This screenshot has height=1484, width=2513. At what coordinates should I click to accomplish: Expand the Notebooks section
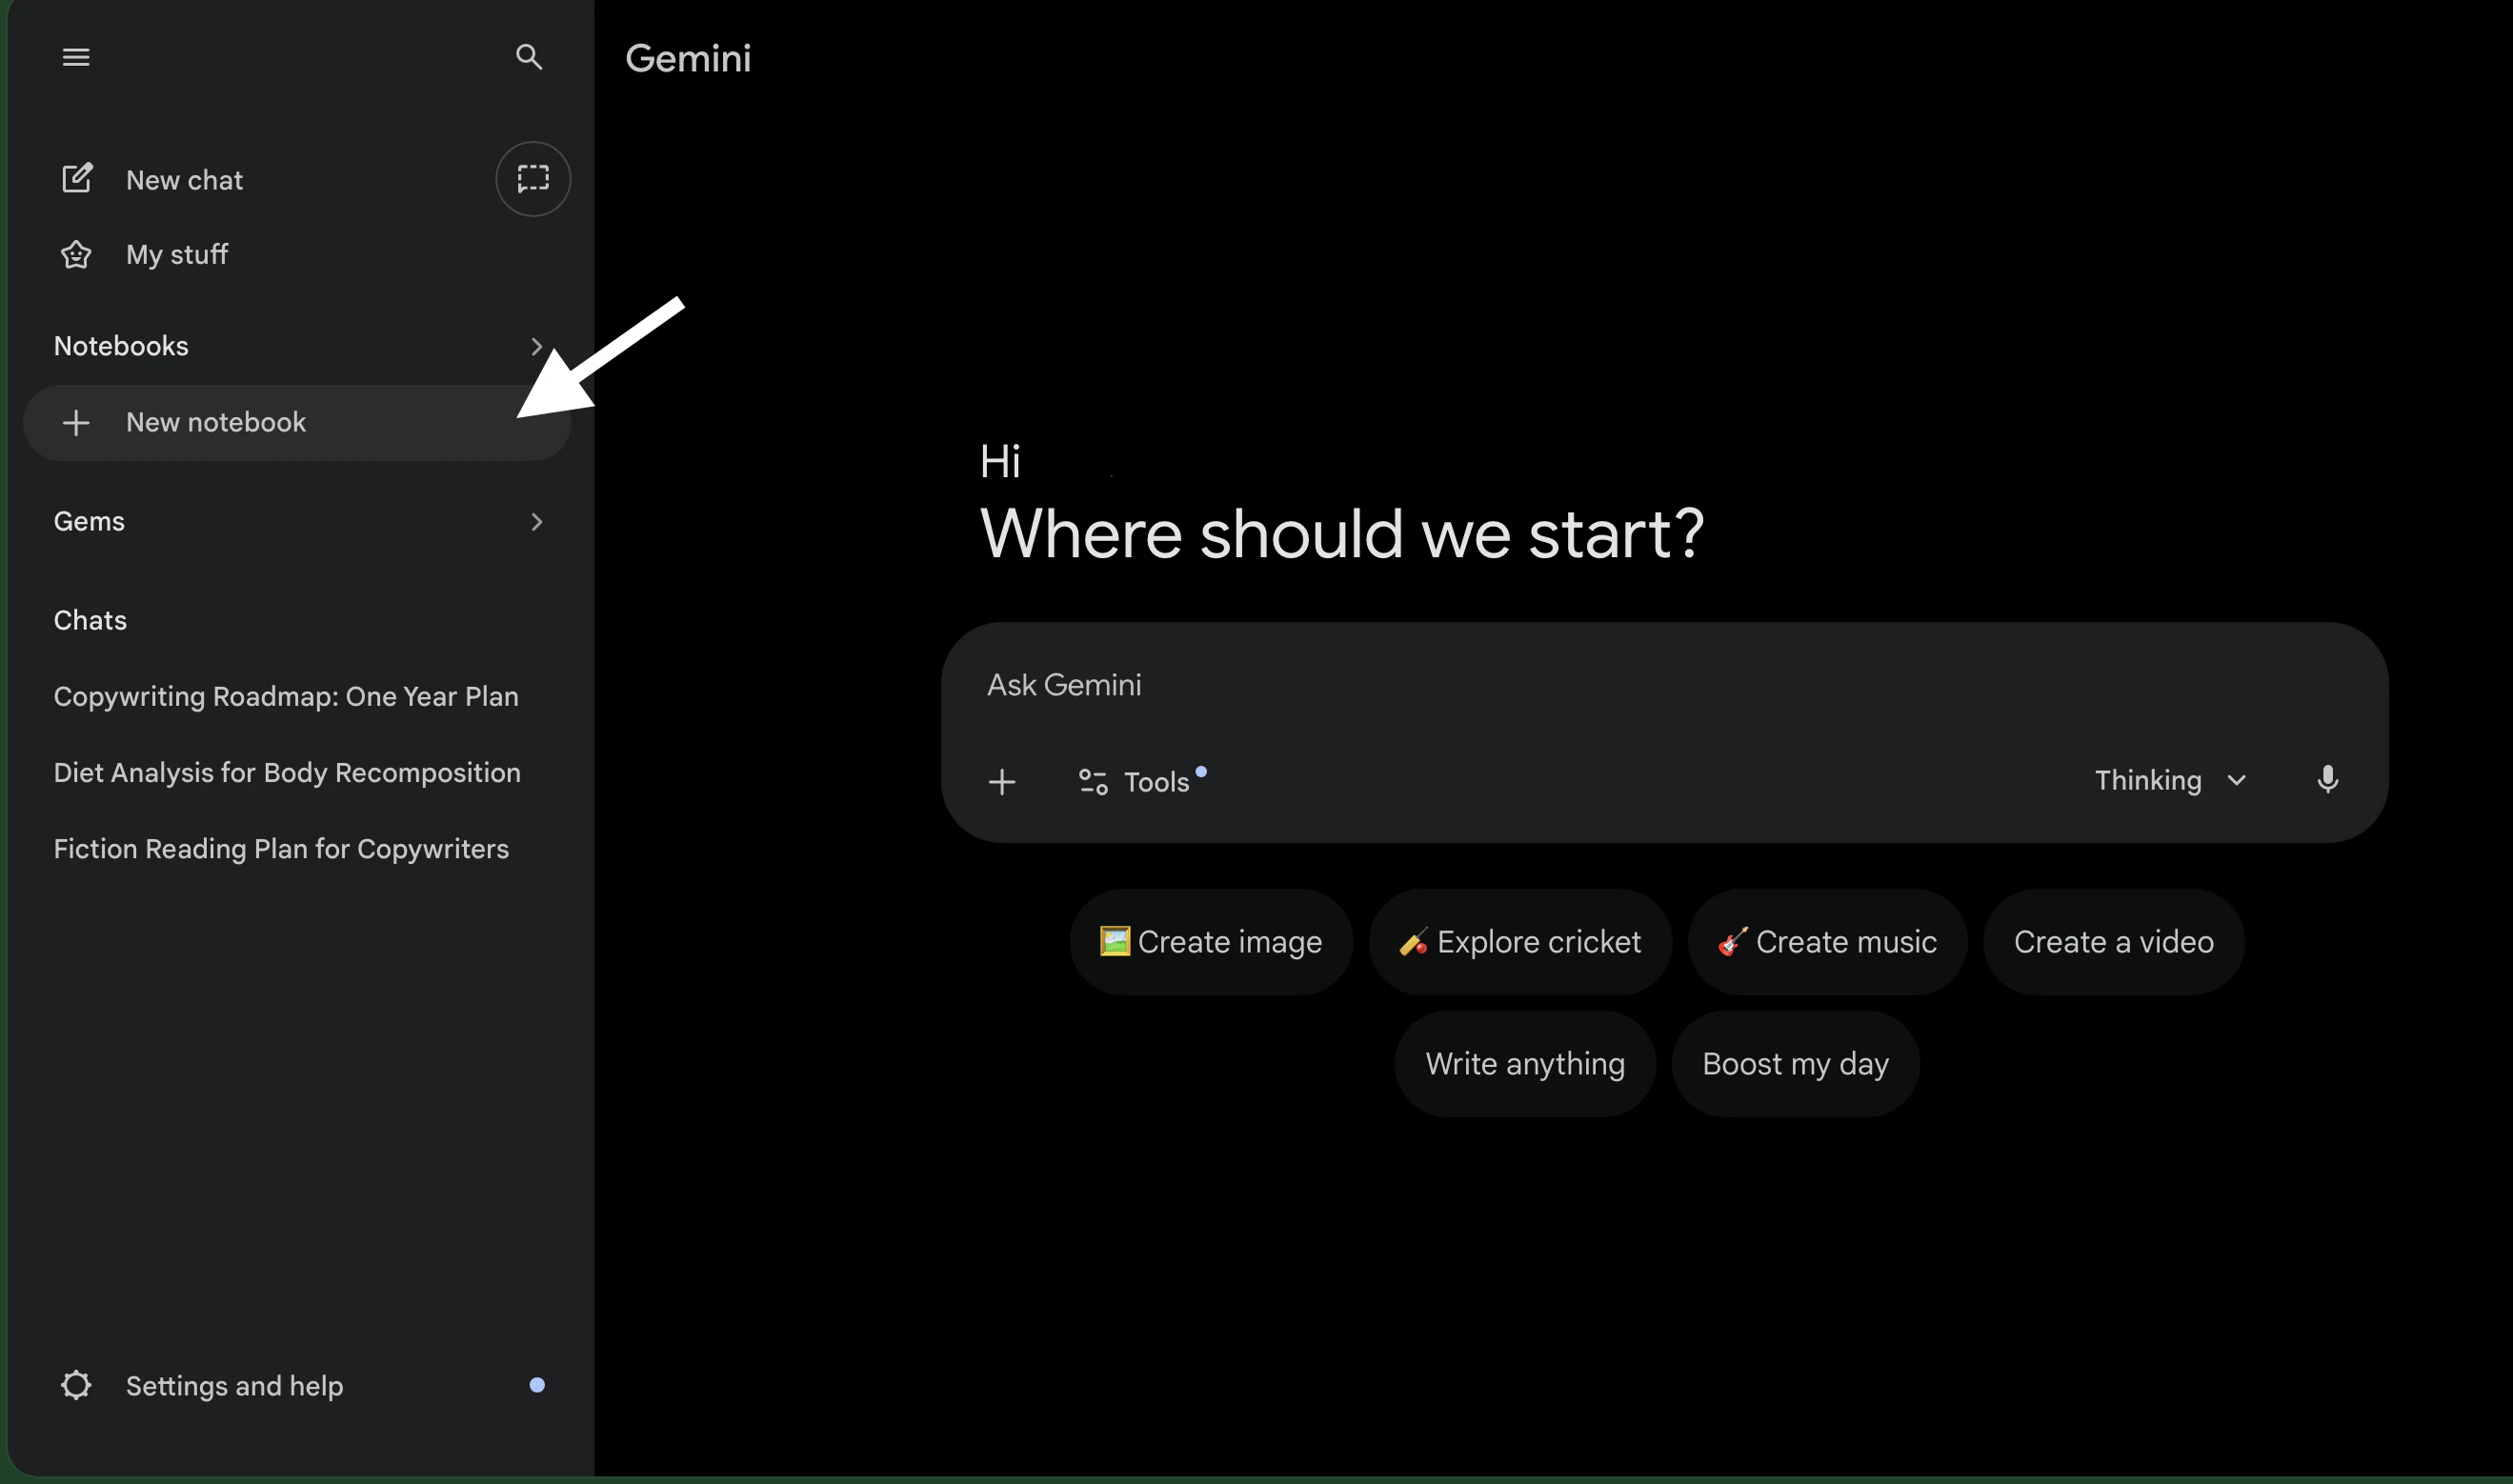click(x=537, y=346)
